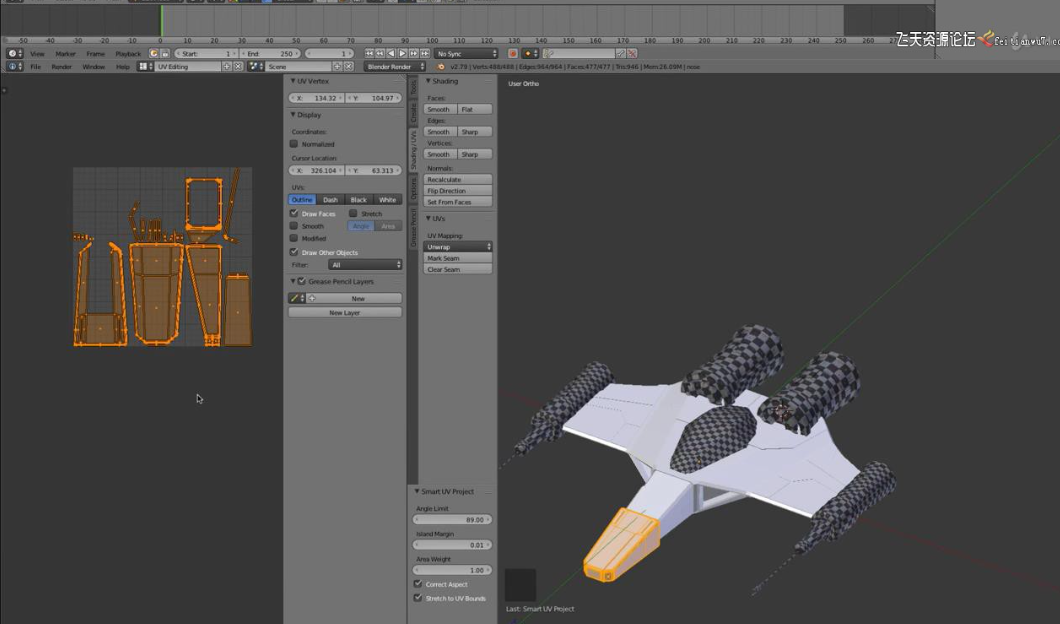Click the Angle Limit slider field
1060x624 pixels.
(453, 520)
